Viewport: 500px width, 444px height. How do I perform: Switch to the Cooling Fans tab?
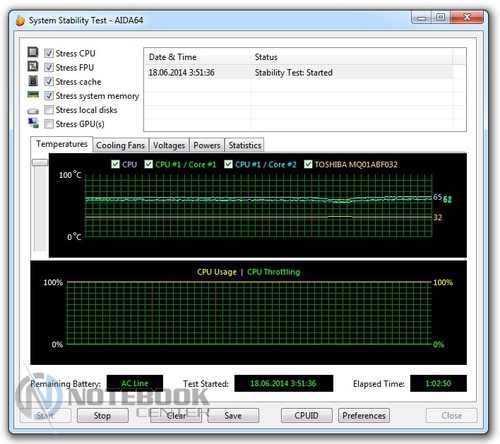(121, 145)
